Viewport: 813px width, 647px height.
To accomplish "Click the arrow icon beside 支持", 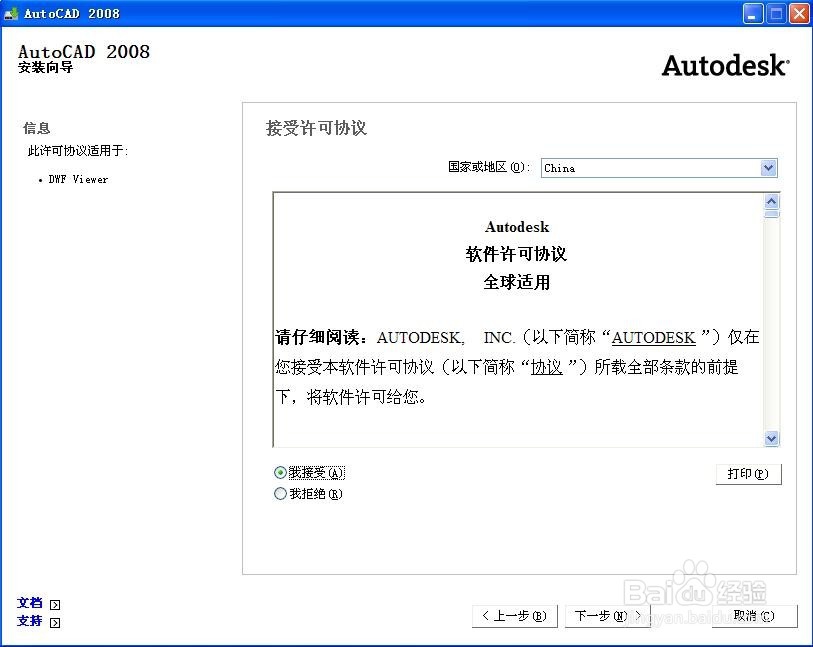I will point(55,623).
